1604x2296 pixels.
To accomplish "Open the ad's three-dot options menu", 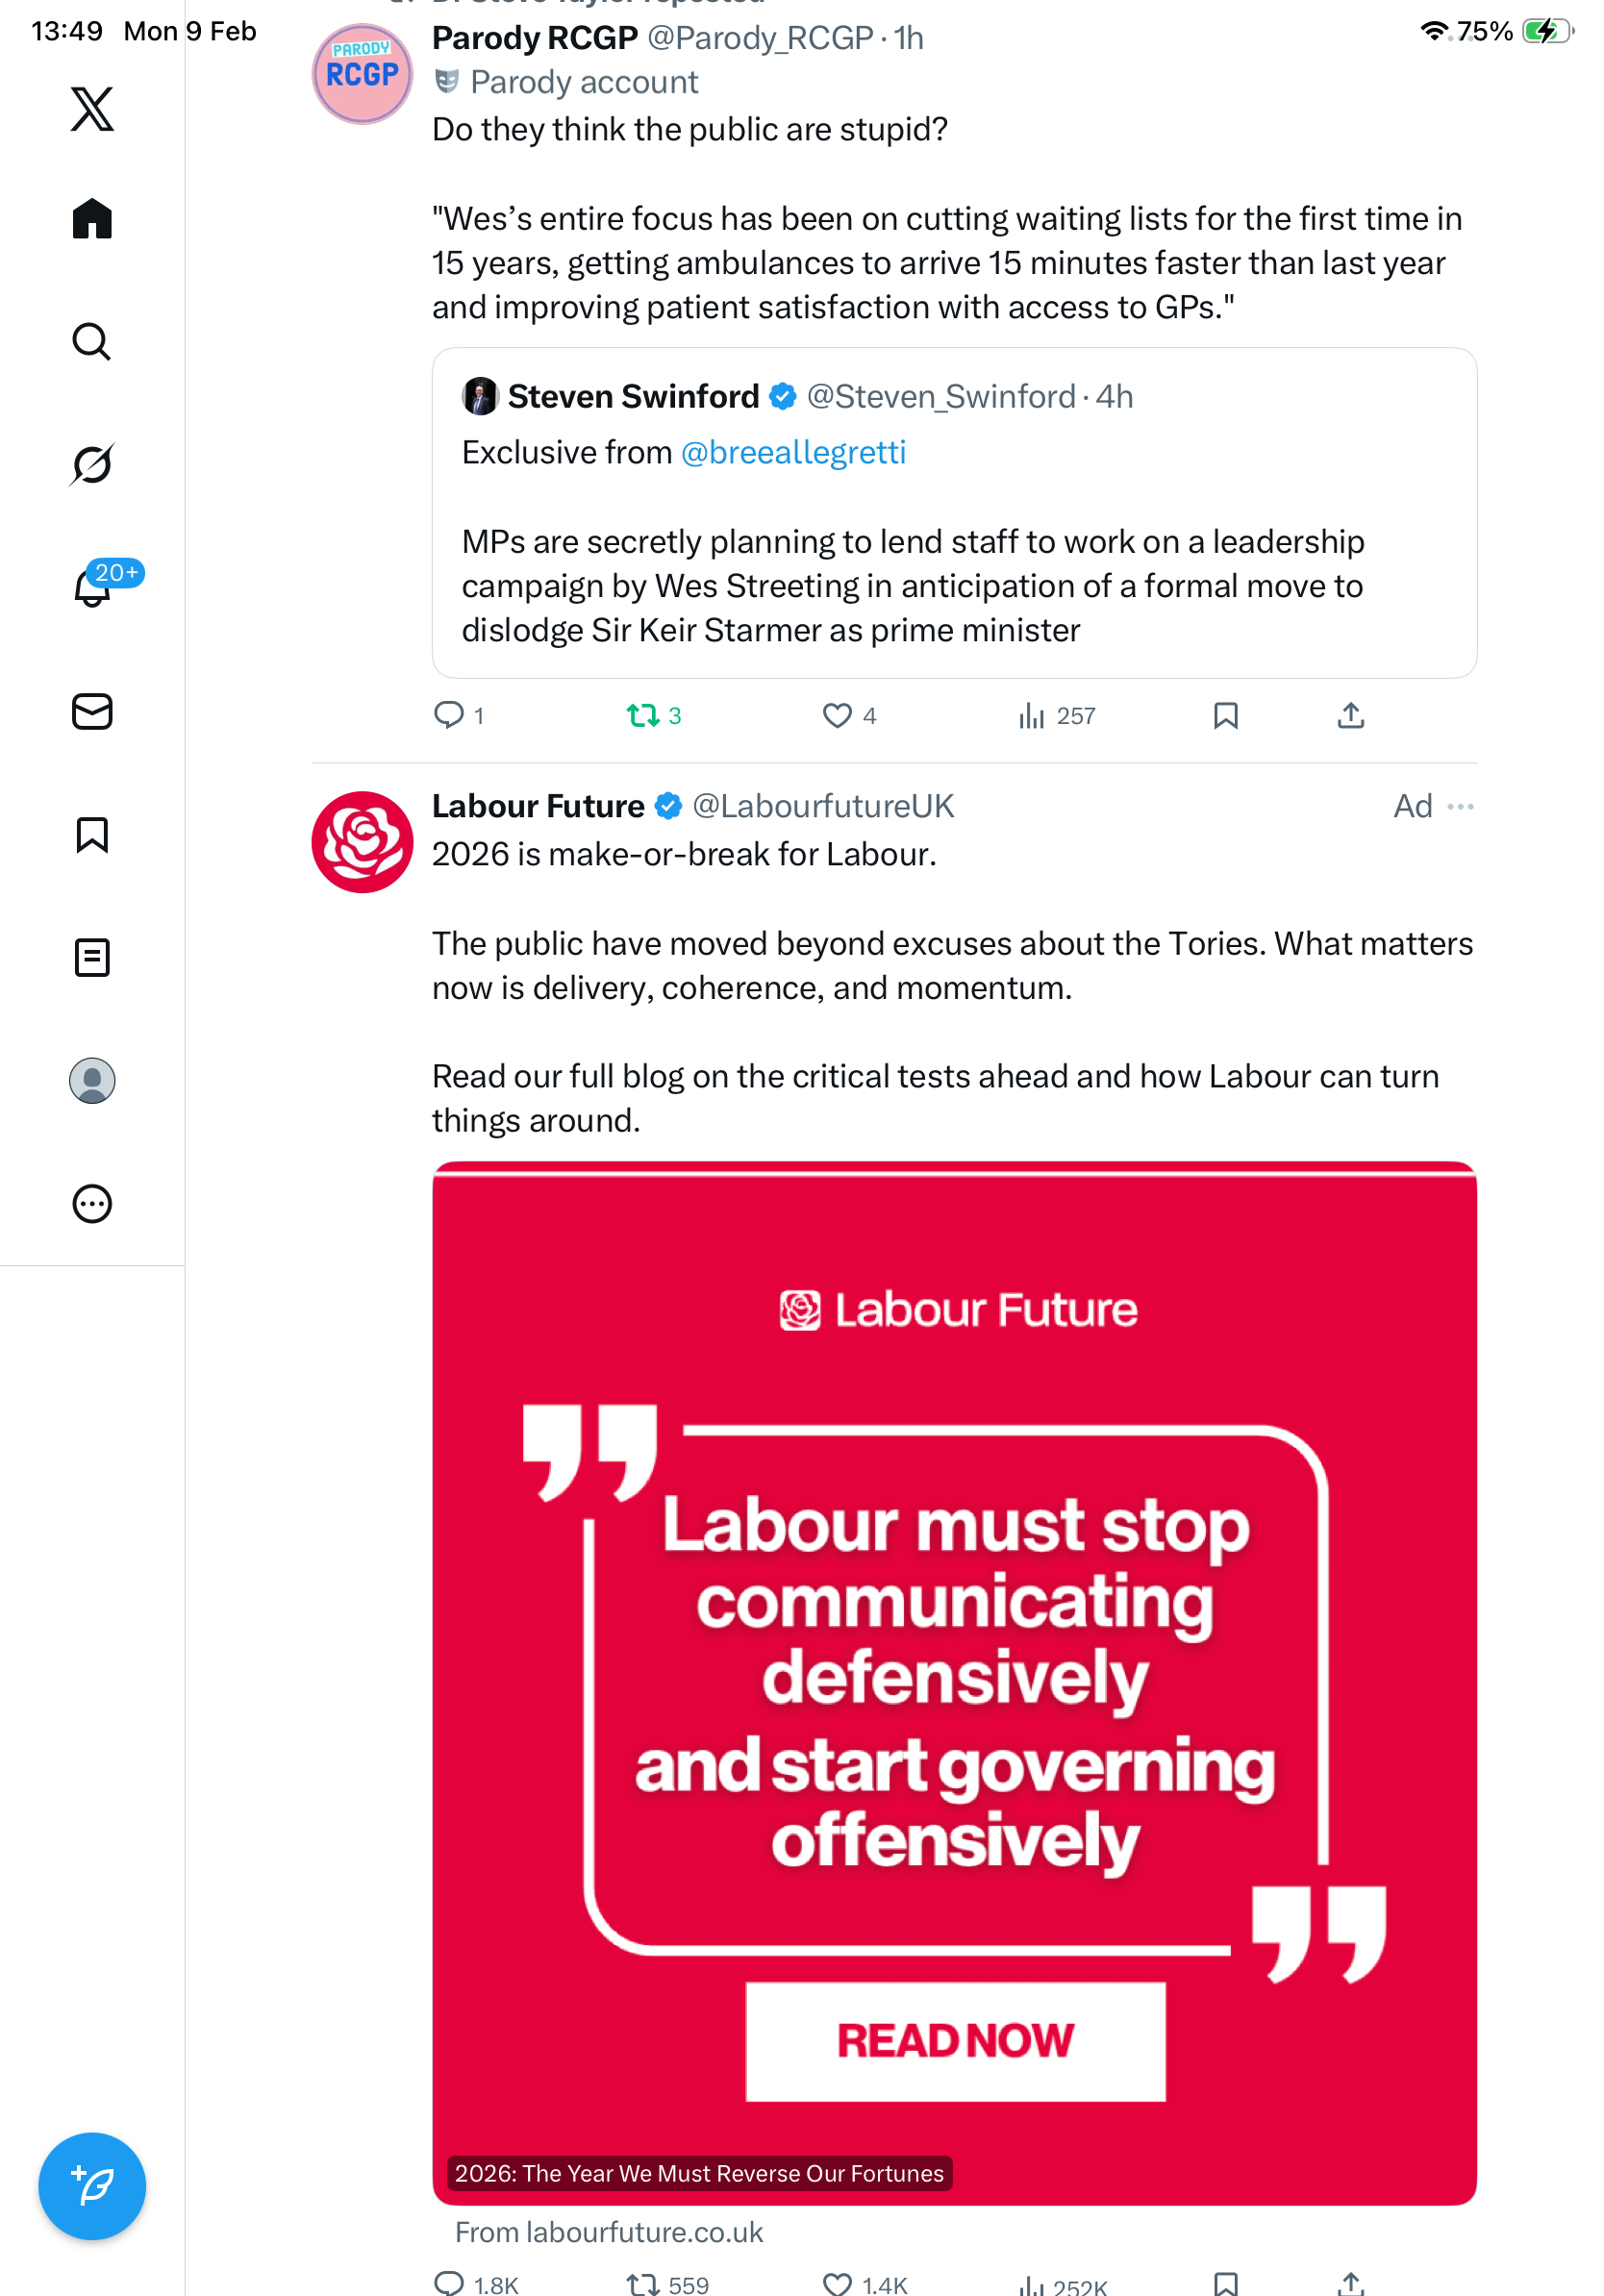I will (1460, 807).
